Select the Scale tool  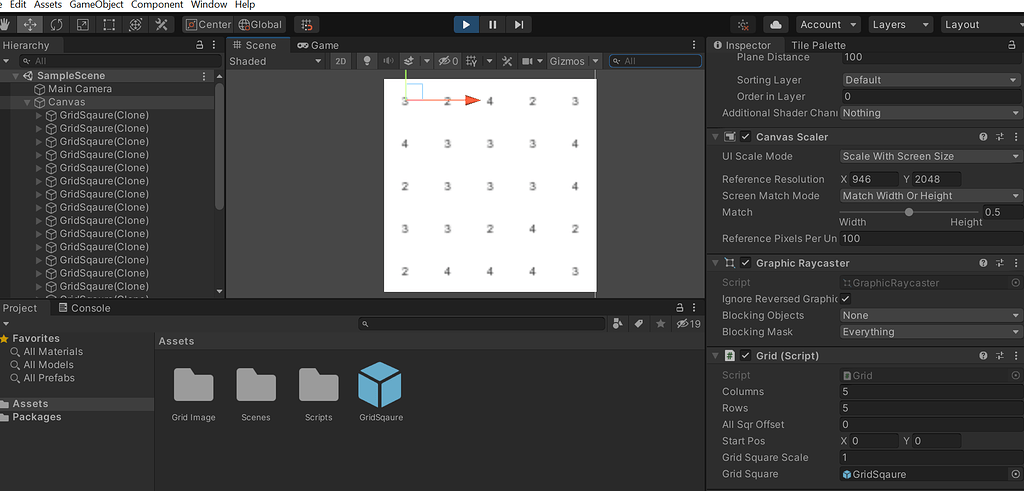[83, 25]
